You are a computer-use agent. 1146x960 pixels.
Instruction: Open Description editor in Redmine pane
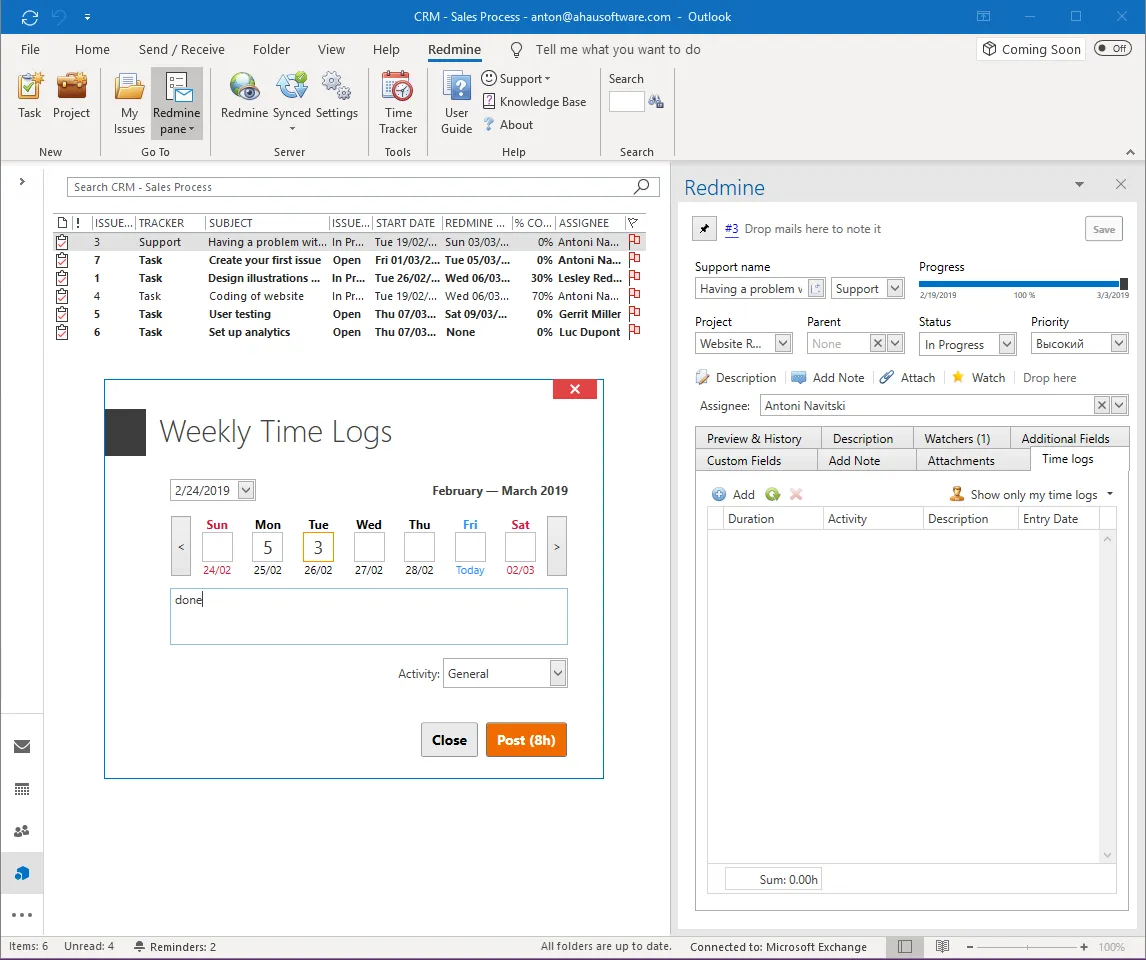click(x=736, y=378)
